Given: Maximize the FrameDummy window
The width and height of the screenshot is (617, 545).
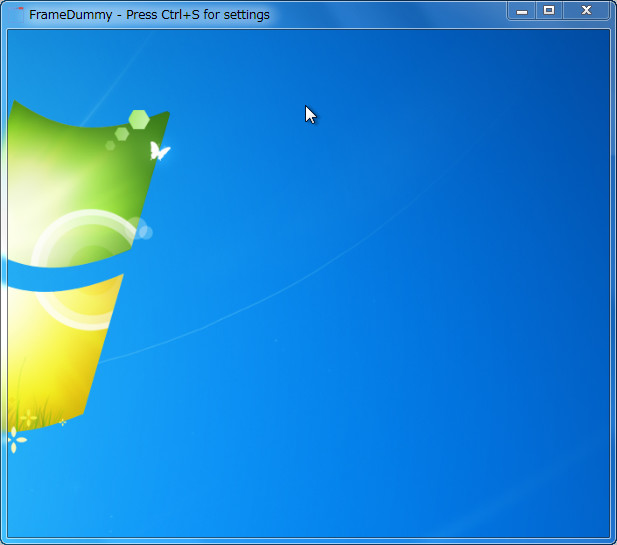Looking at the screenshot, I should tap(549, 11).
